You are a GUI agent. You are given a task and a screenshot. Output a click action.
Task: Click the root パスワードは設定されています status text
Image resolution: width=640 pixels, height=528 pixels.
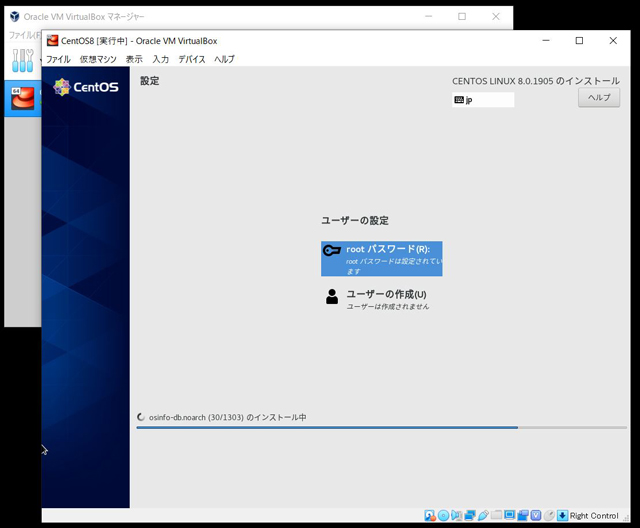click(x=394, y=266)
